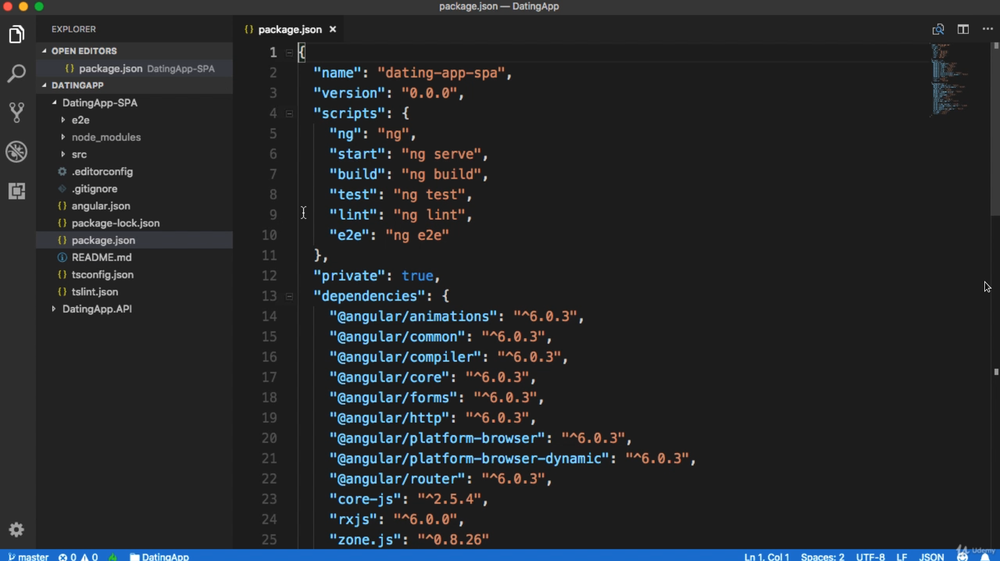Open the Debug view
The height and width of the screenshot is (561, 1000).
click(17, 152)
